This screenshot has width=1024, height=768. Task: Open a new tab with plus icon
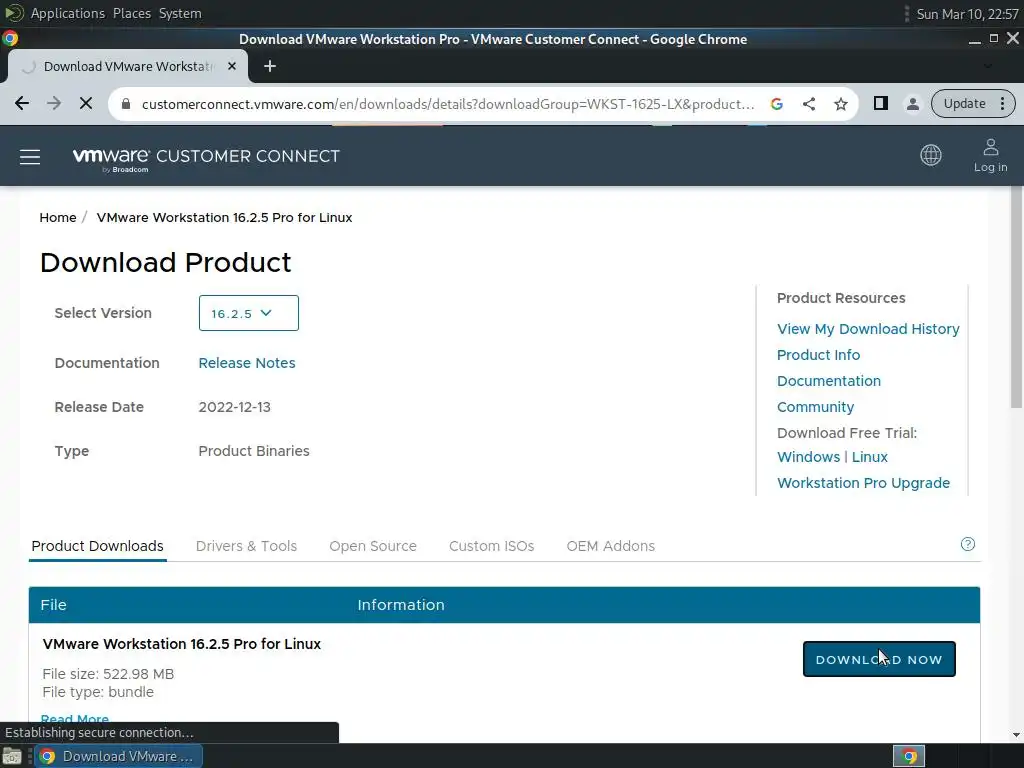(x=270, y=66)
